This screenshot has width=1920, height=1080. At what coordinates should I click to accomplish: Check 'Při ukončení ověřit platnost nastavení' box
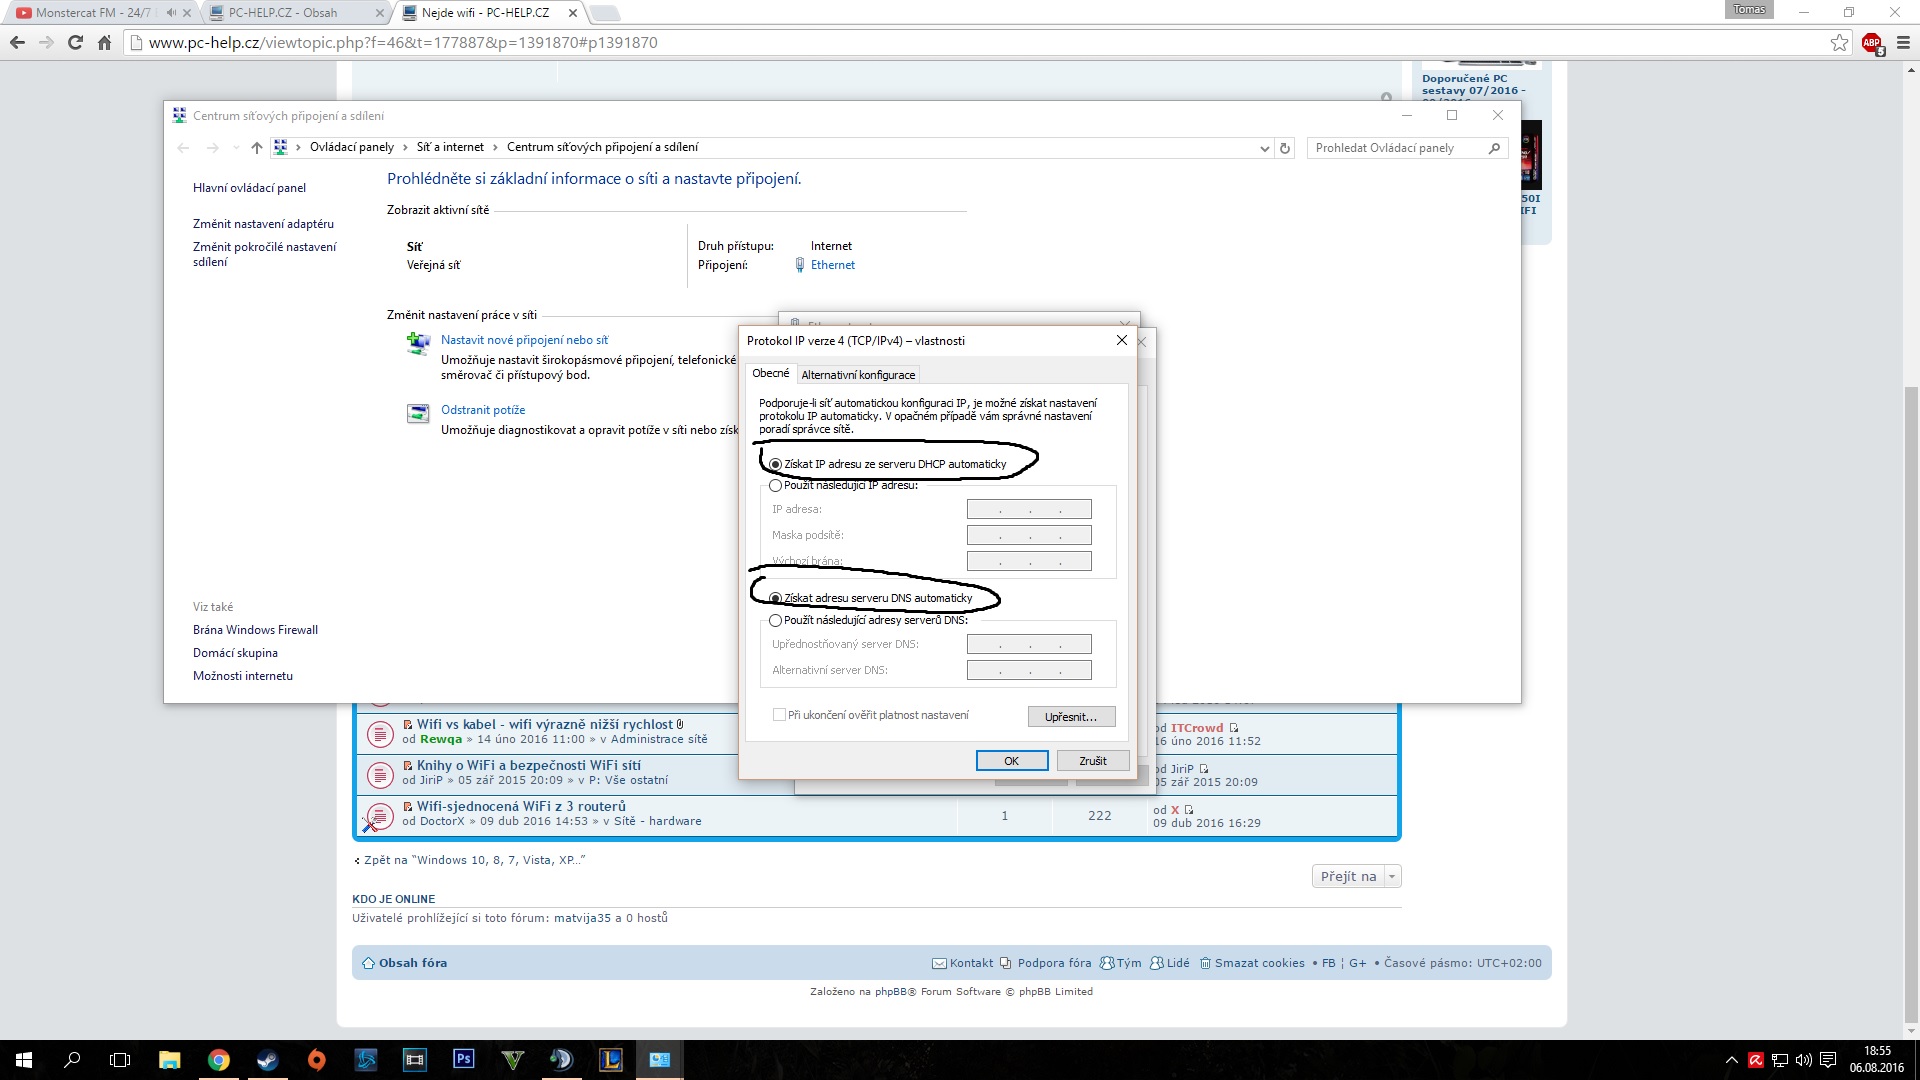779,715
